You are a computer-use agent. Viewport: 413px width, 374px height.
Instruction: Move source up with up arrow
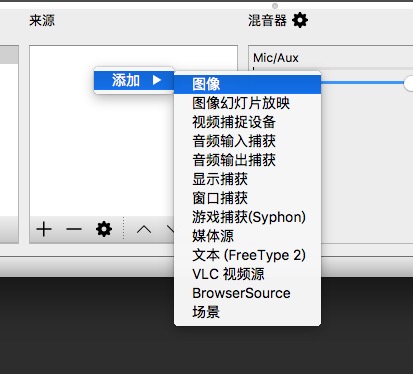144,229
